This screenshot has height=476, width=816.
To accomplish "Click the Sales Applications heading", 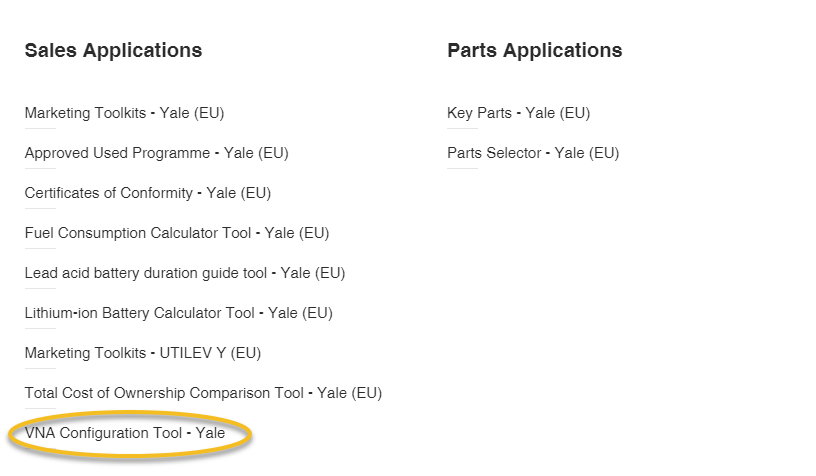I will tap(113, 50).
